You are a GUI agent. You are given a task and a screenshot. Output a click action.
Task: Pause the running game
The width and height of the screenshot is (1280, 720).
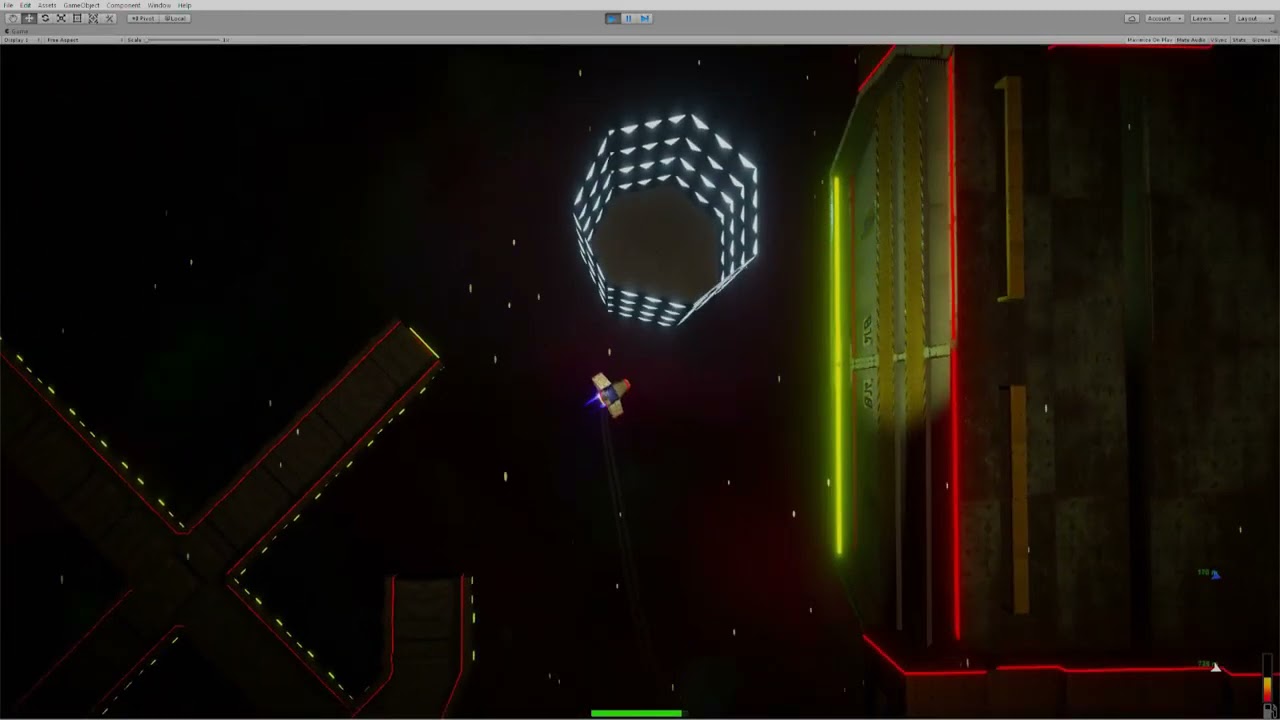point(628,18)
